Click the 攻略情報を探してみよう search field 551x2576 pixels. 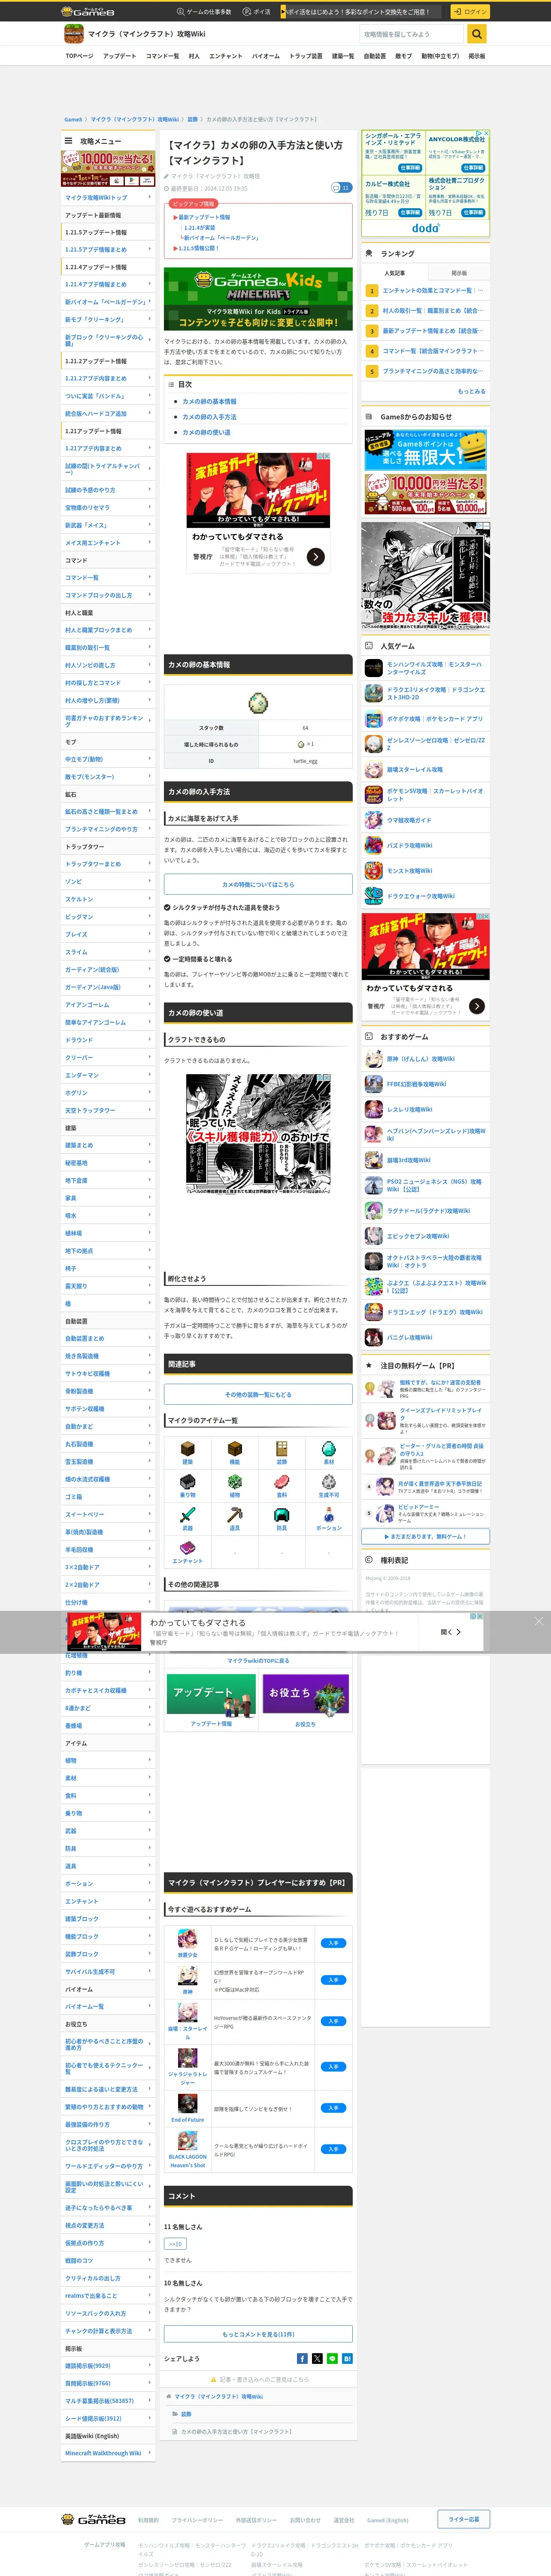(413, 34)
